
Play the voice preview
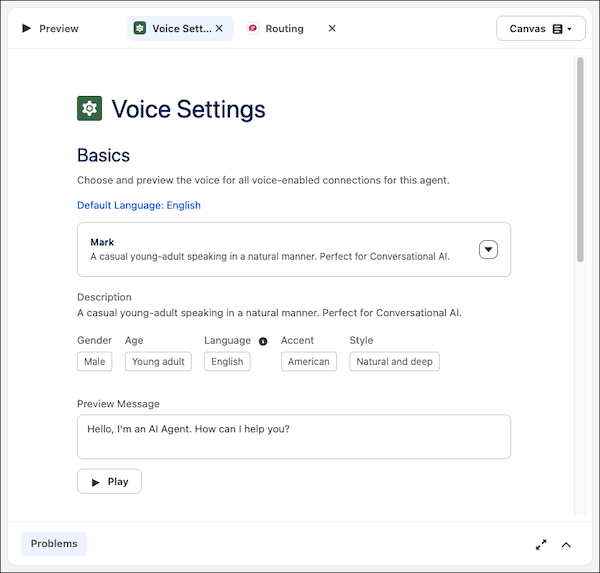point(109,482)
